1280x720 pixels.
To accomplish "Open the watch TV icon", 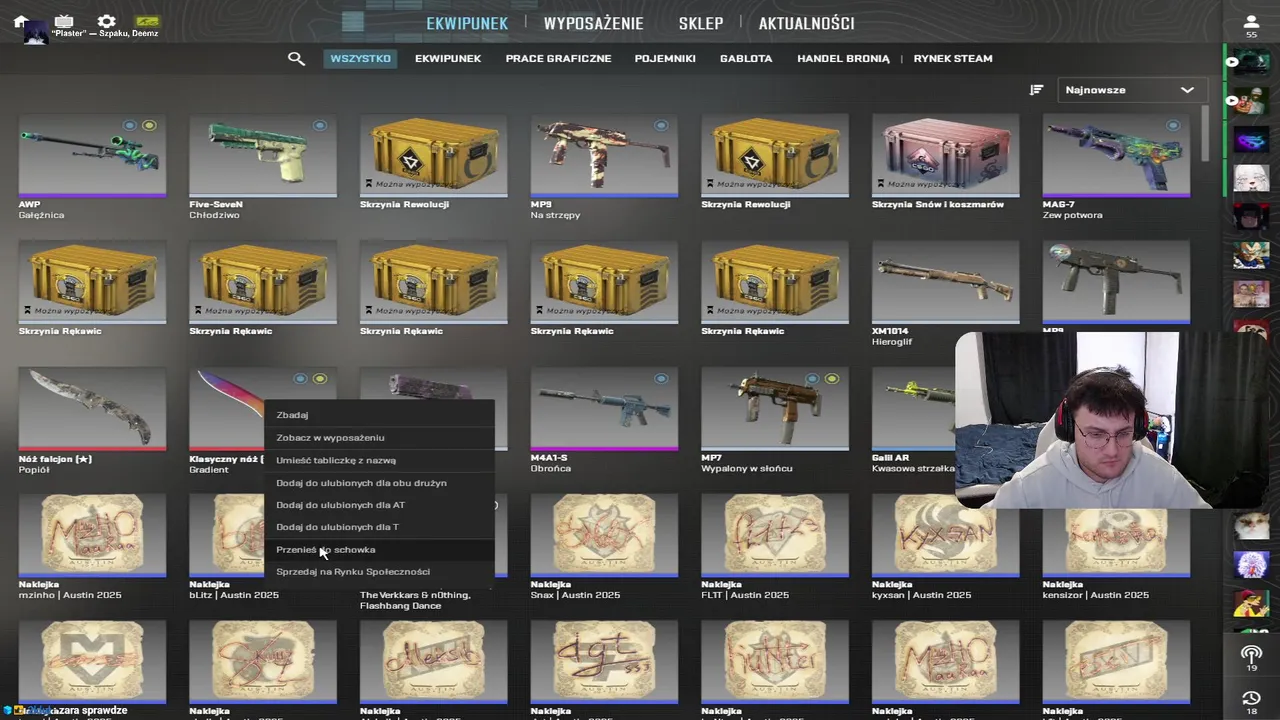I will coord(64,21).
